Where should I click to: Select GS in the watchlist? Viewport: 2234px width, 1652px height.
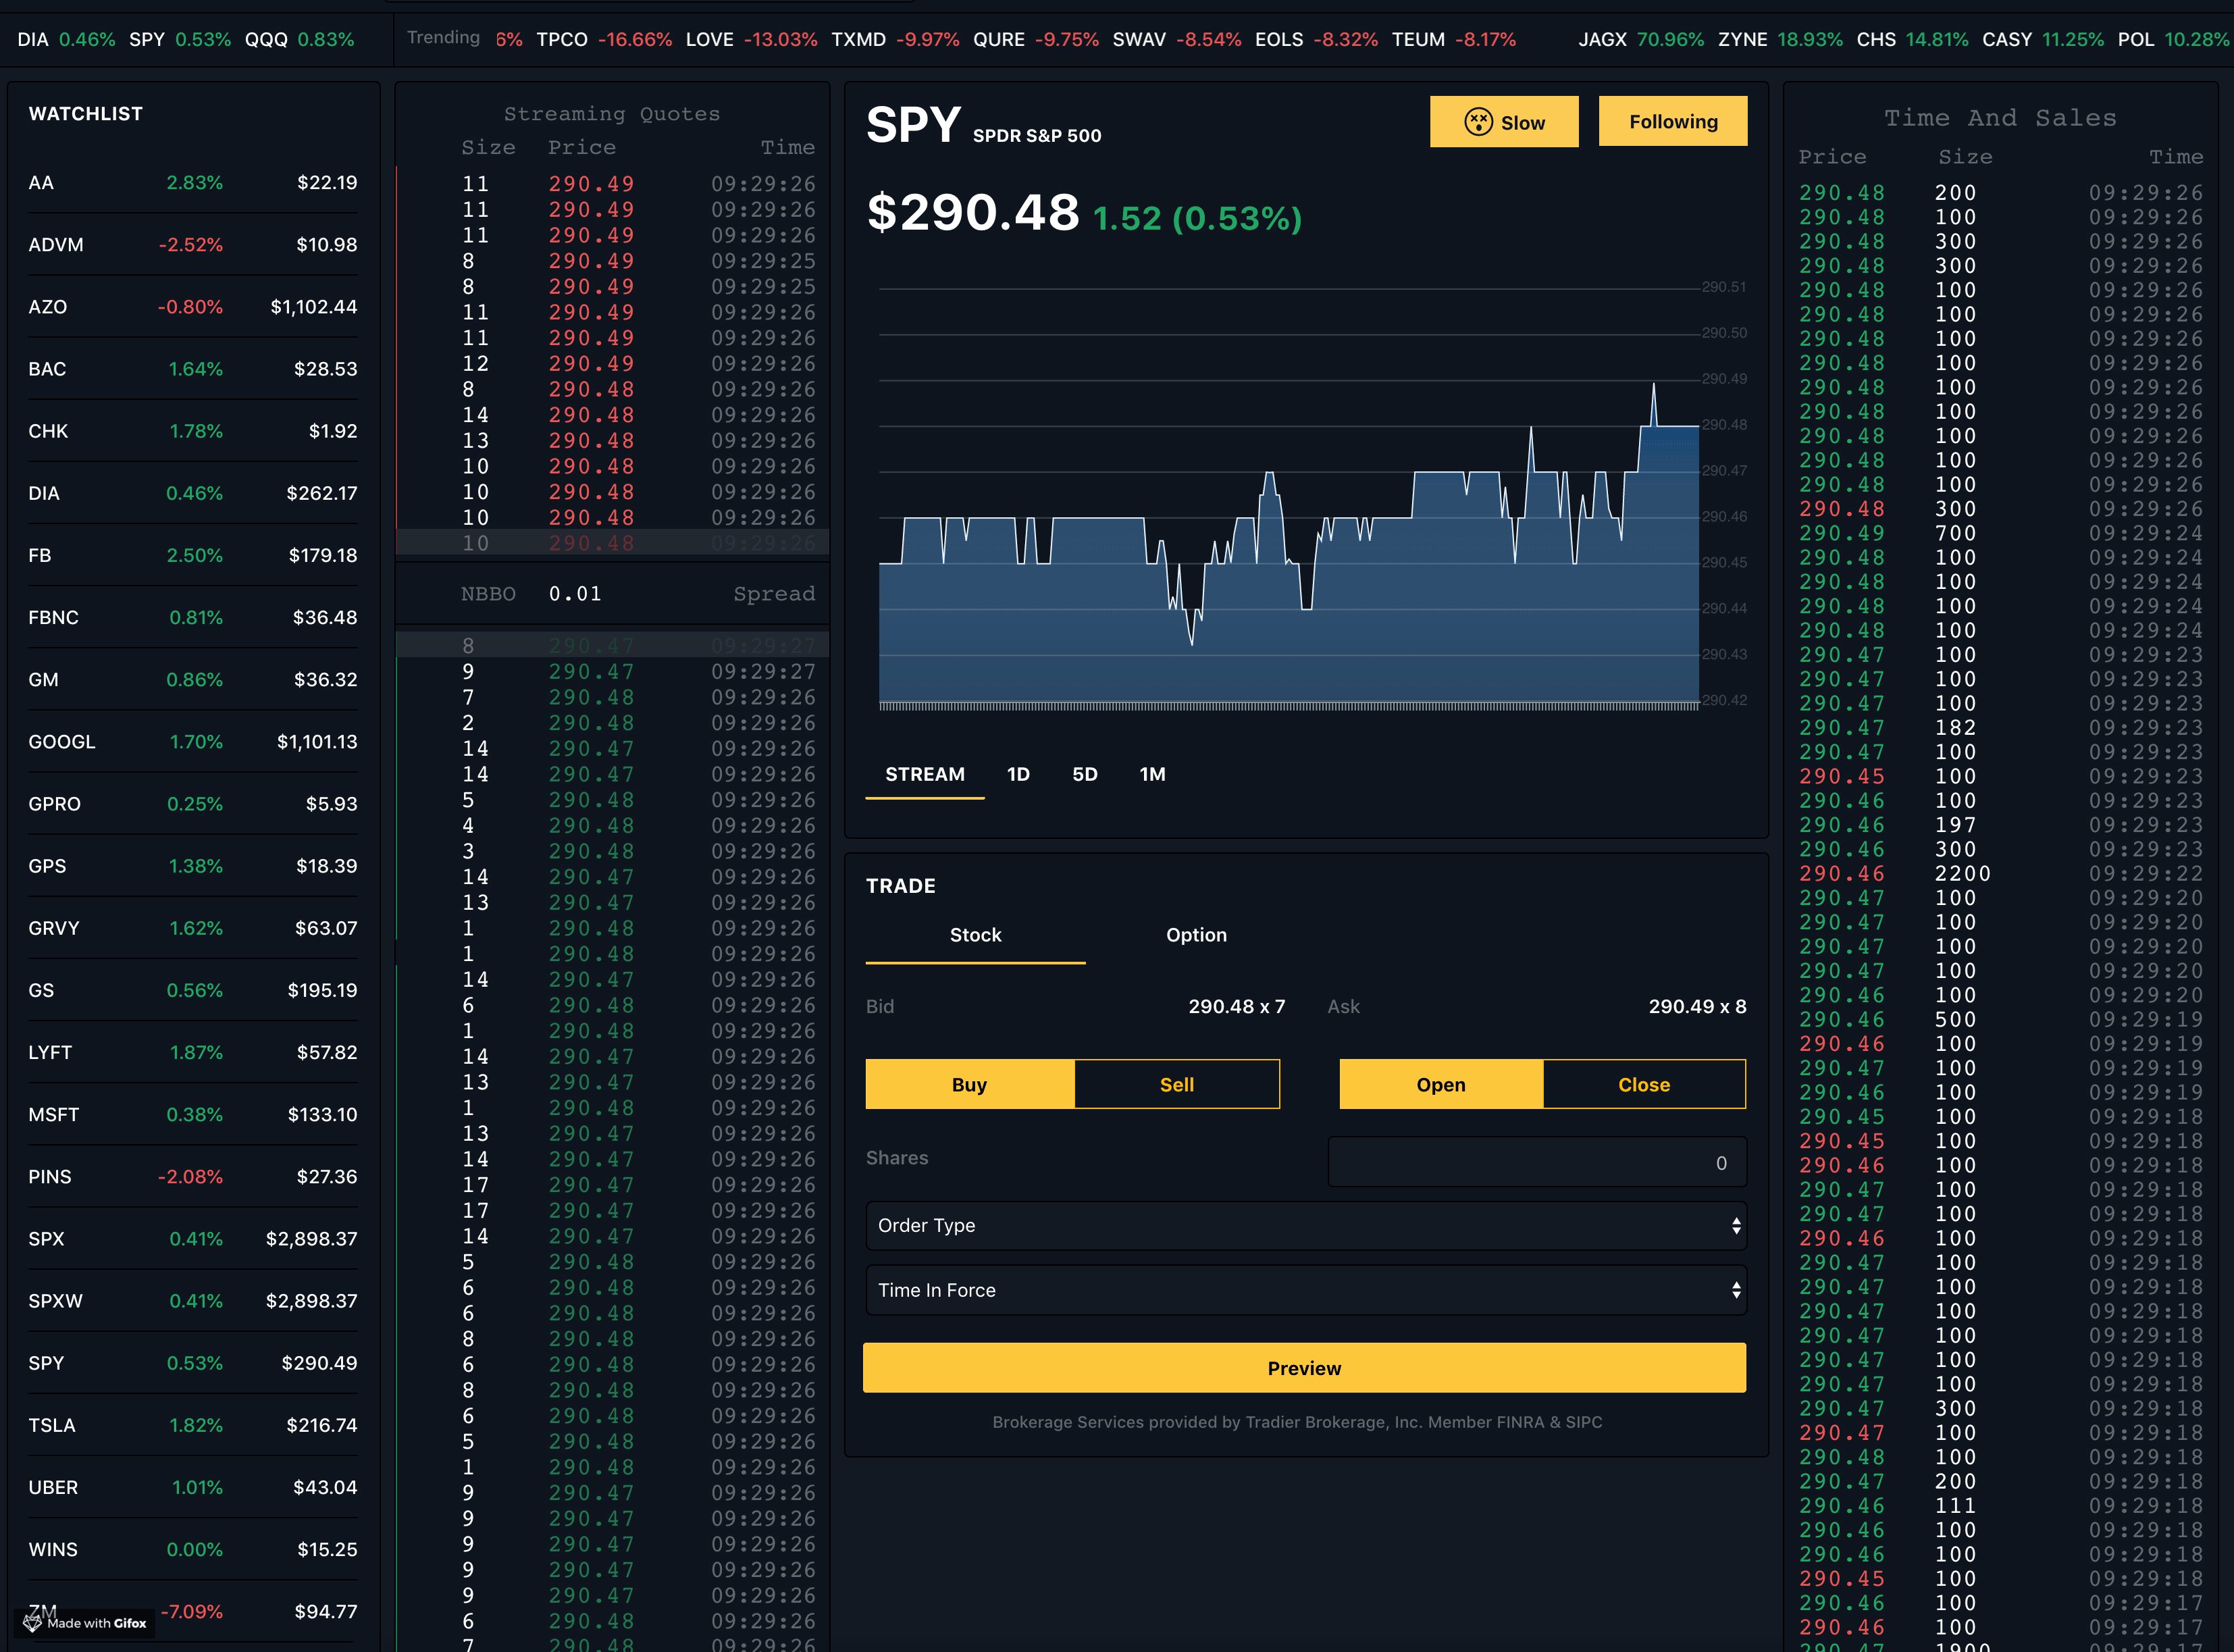pos(193,990)
